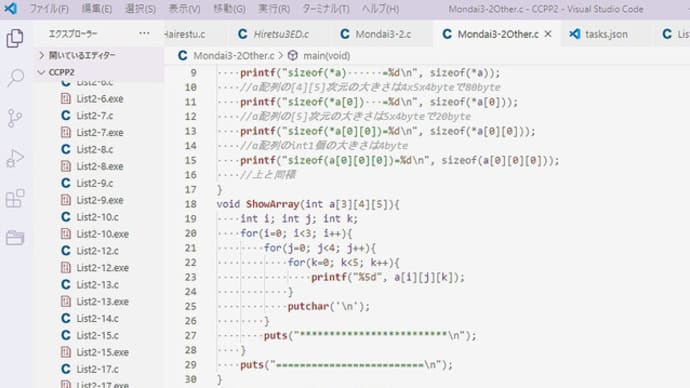The image size is (690, 388).
Task: Click Mondai3-2Other.c breadcrumb file name
Action: pos(234,56)
